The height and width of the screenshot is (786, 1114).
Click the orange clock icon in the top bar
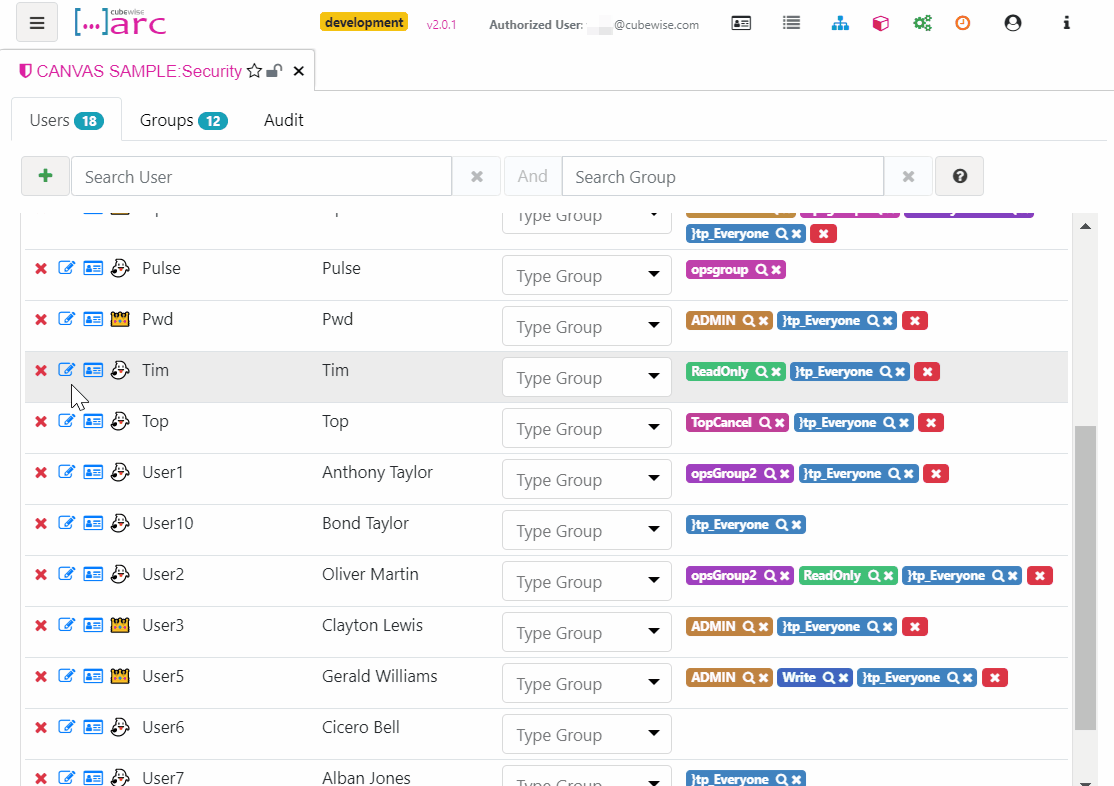point(962,22)
